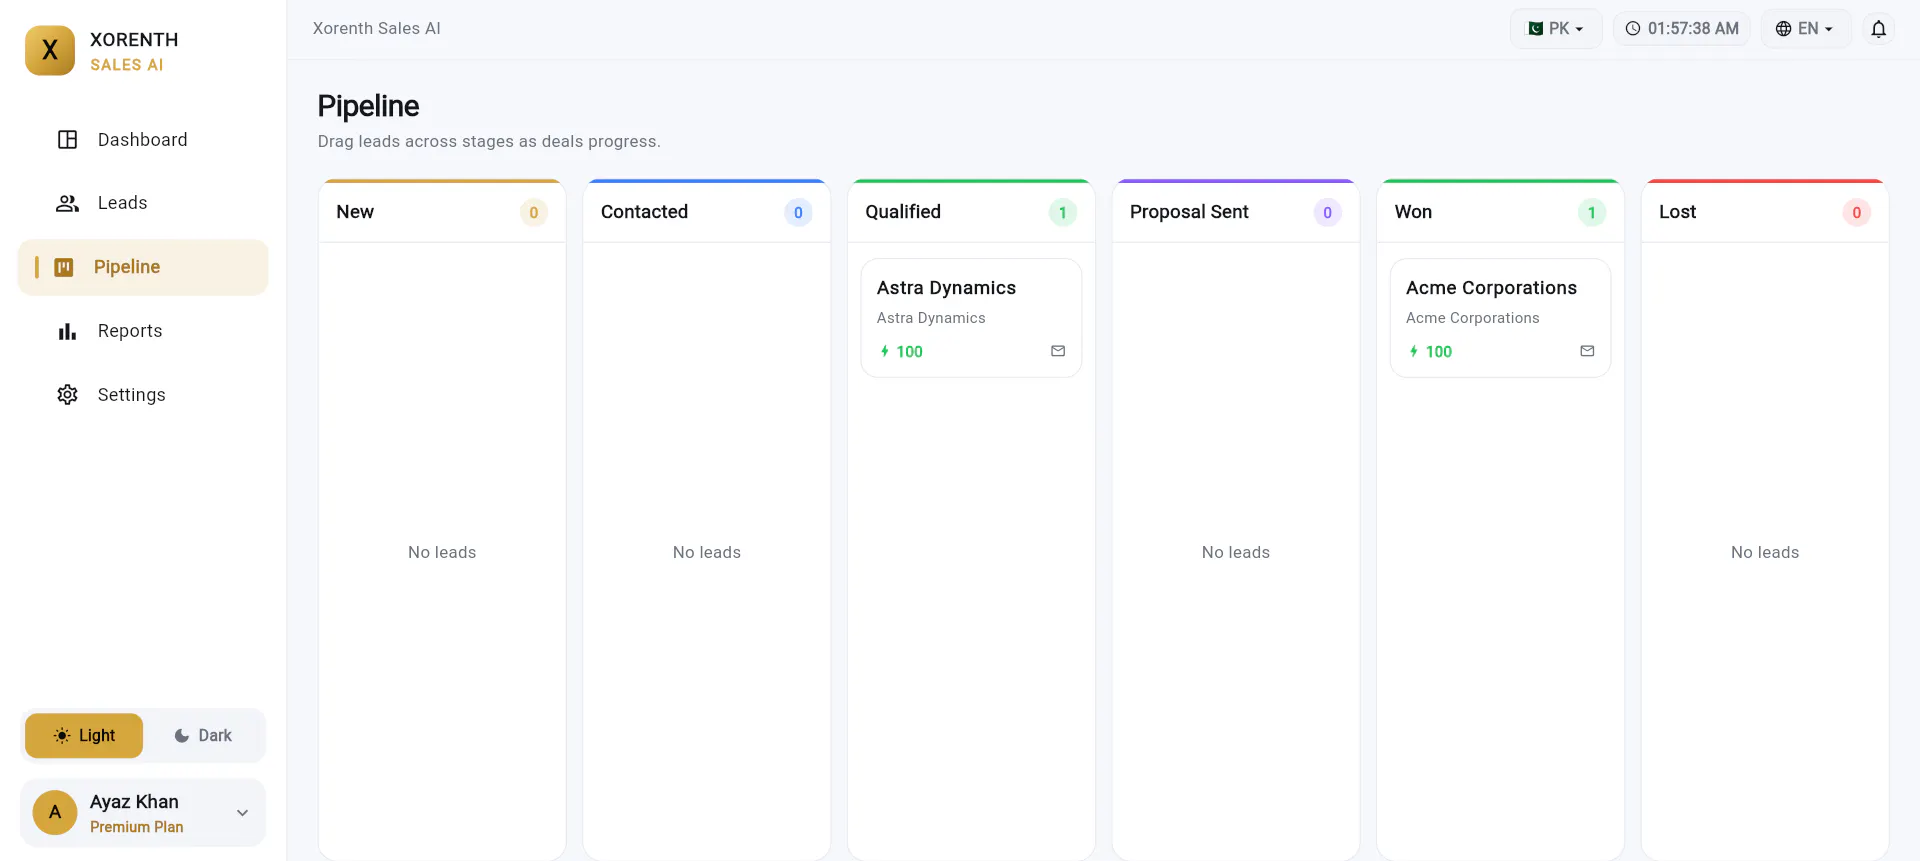Click the sun icon in Light theme button
Viewport: 1920px width, 861px height.
(x=62, y=736)
